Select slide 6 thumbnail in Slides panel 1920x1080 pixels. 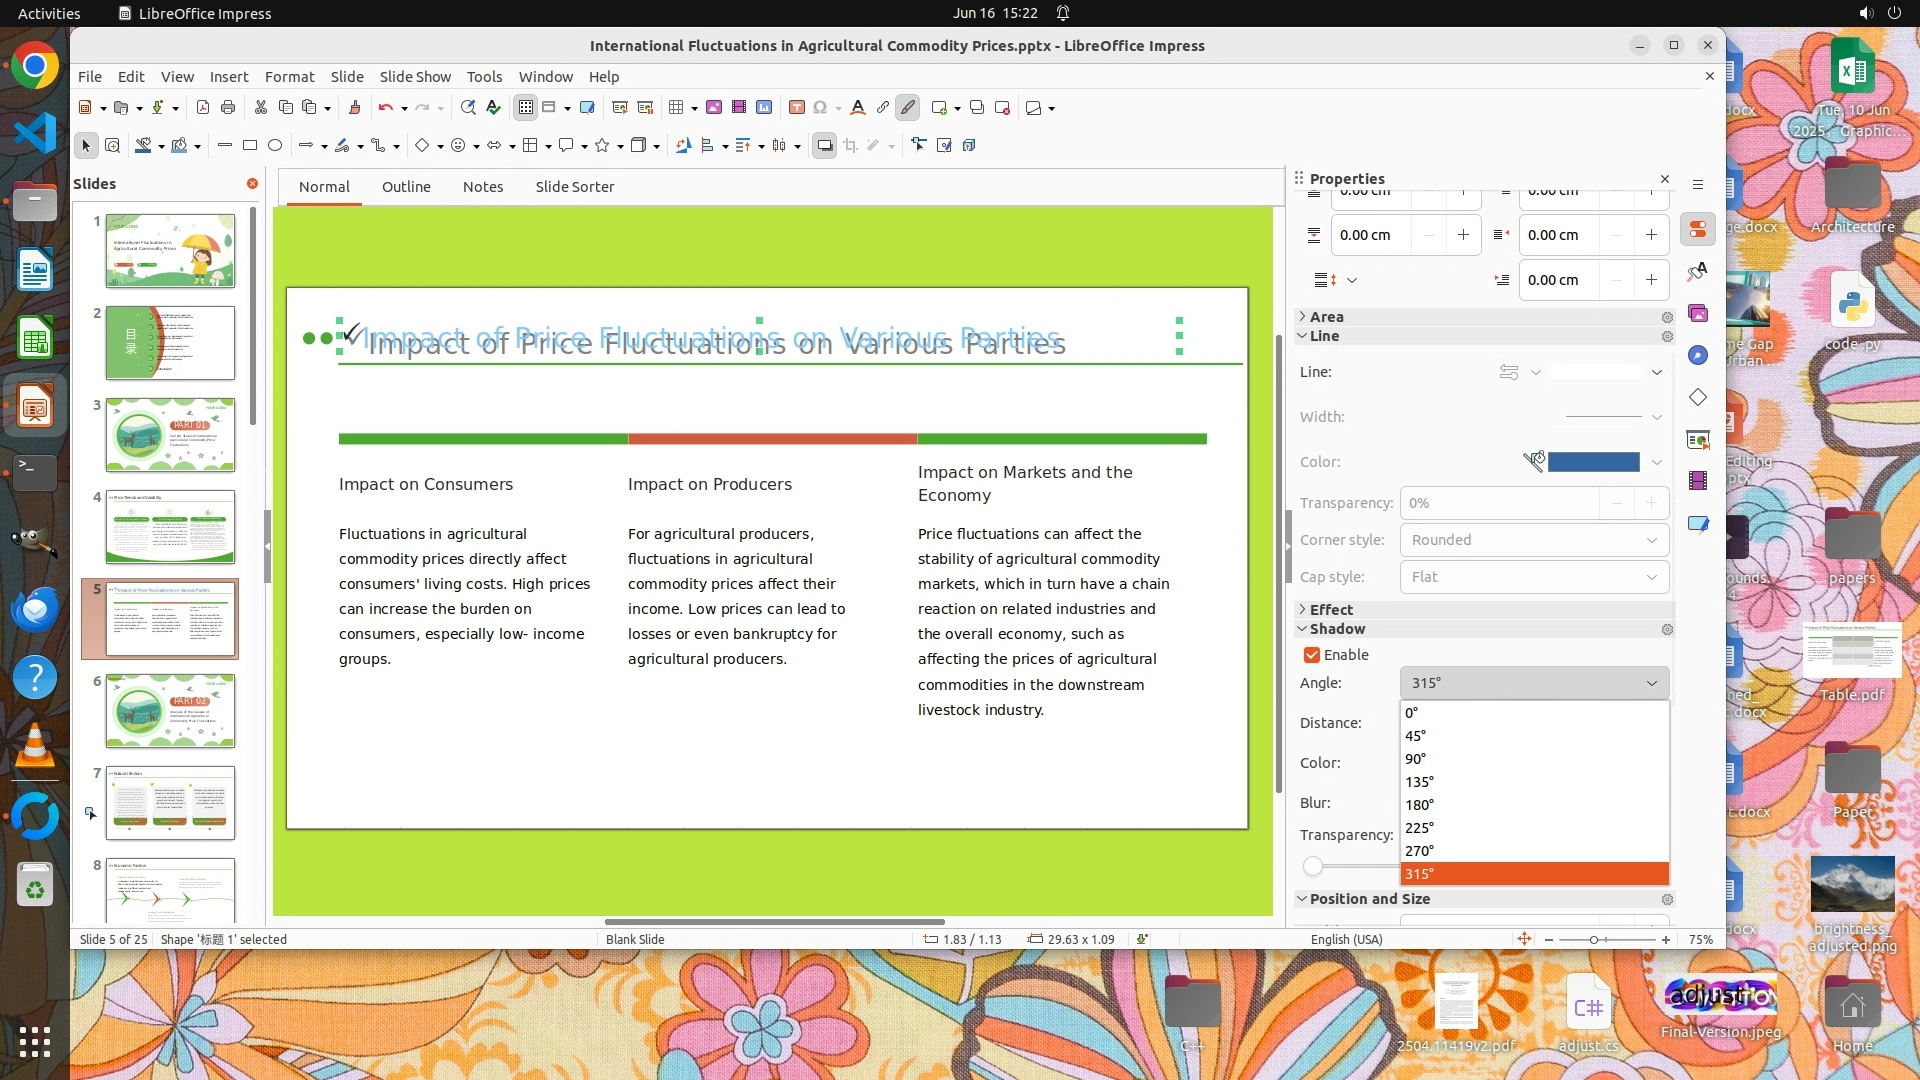click(x=170, y=711)
